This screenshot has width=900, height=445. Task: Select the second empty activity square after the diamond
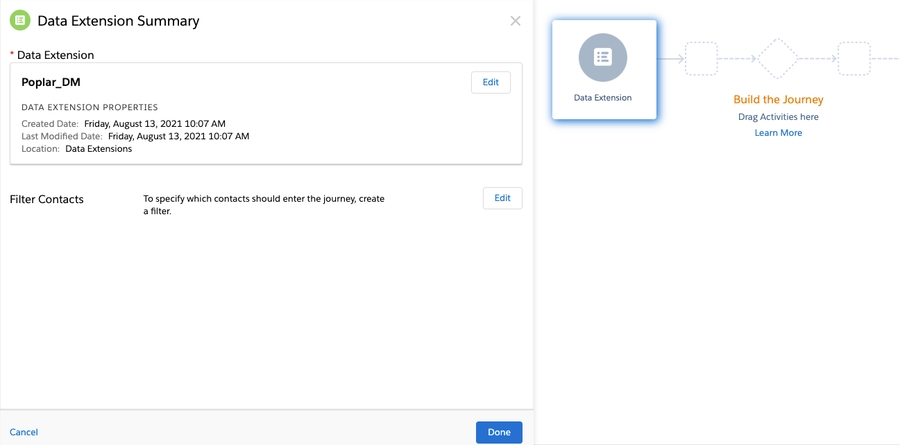tap(853, 59)
